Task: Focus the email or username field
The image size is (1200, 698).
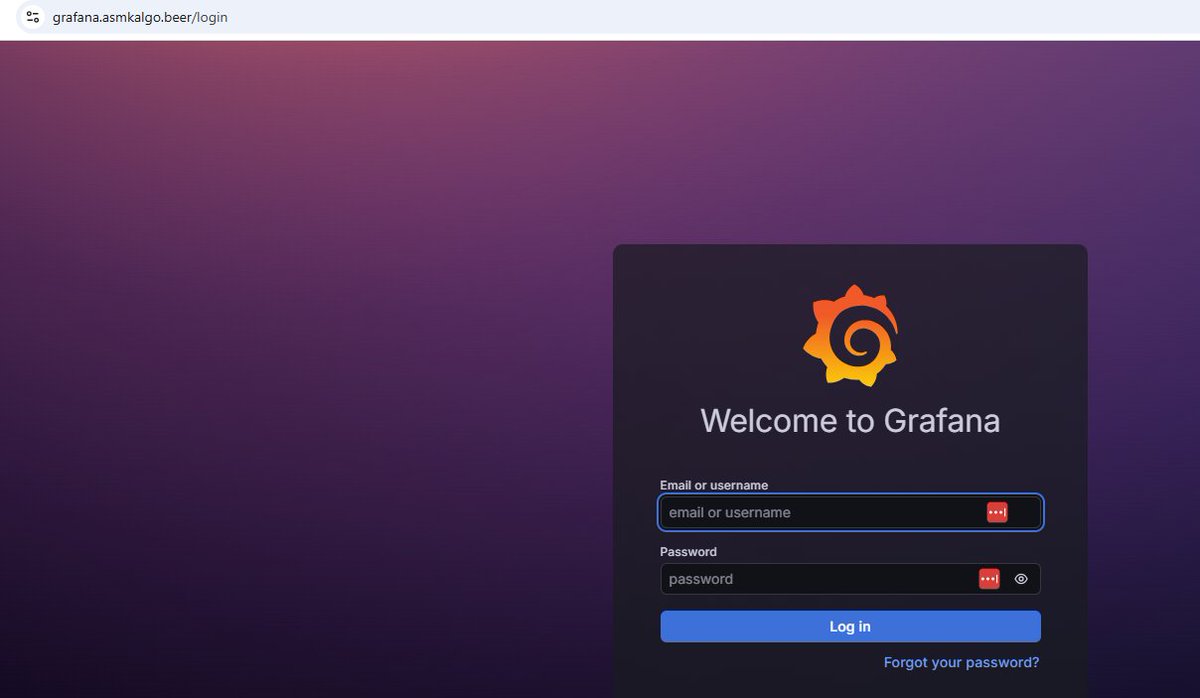Action: pos(850,512)
